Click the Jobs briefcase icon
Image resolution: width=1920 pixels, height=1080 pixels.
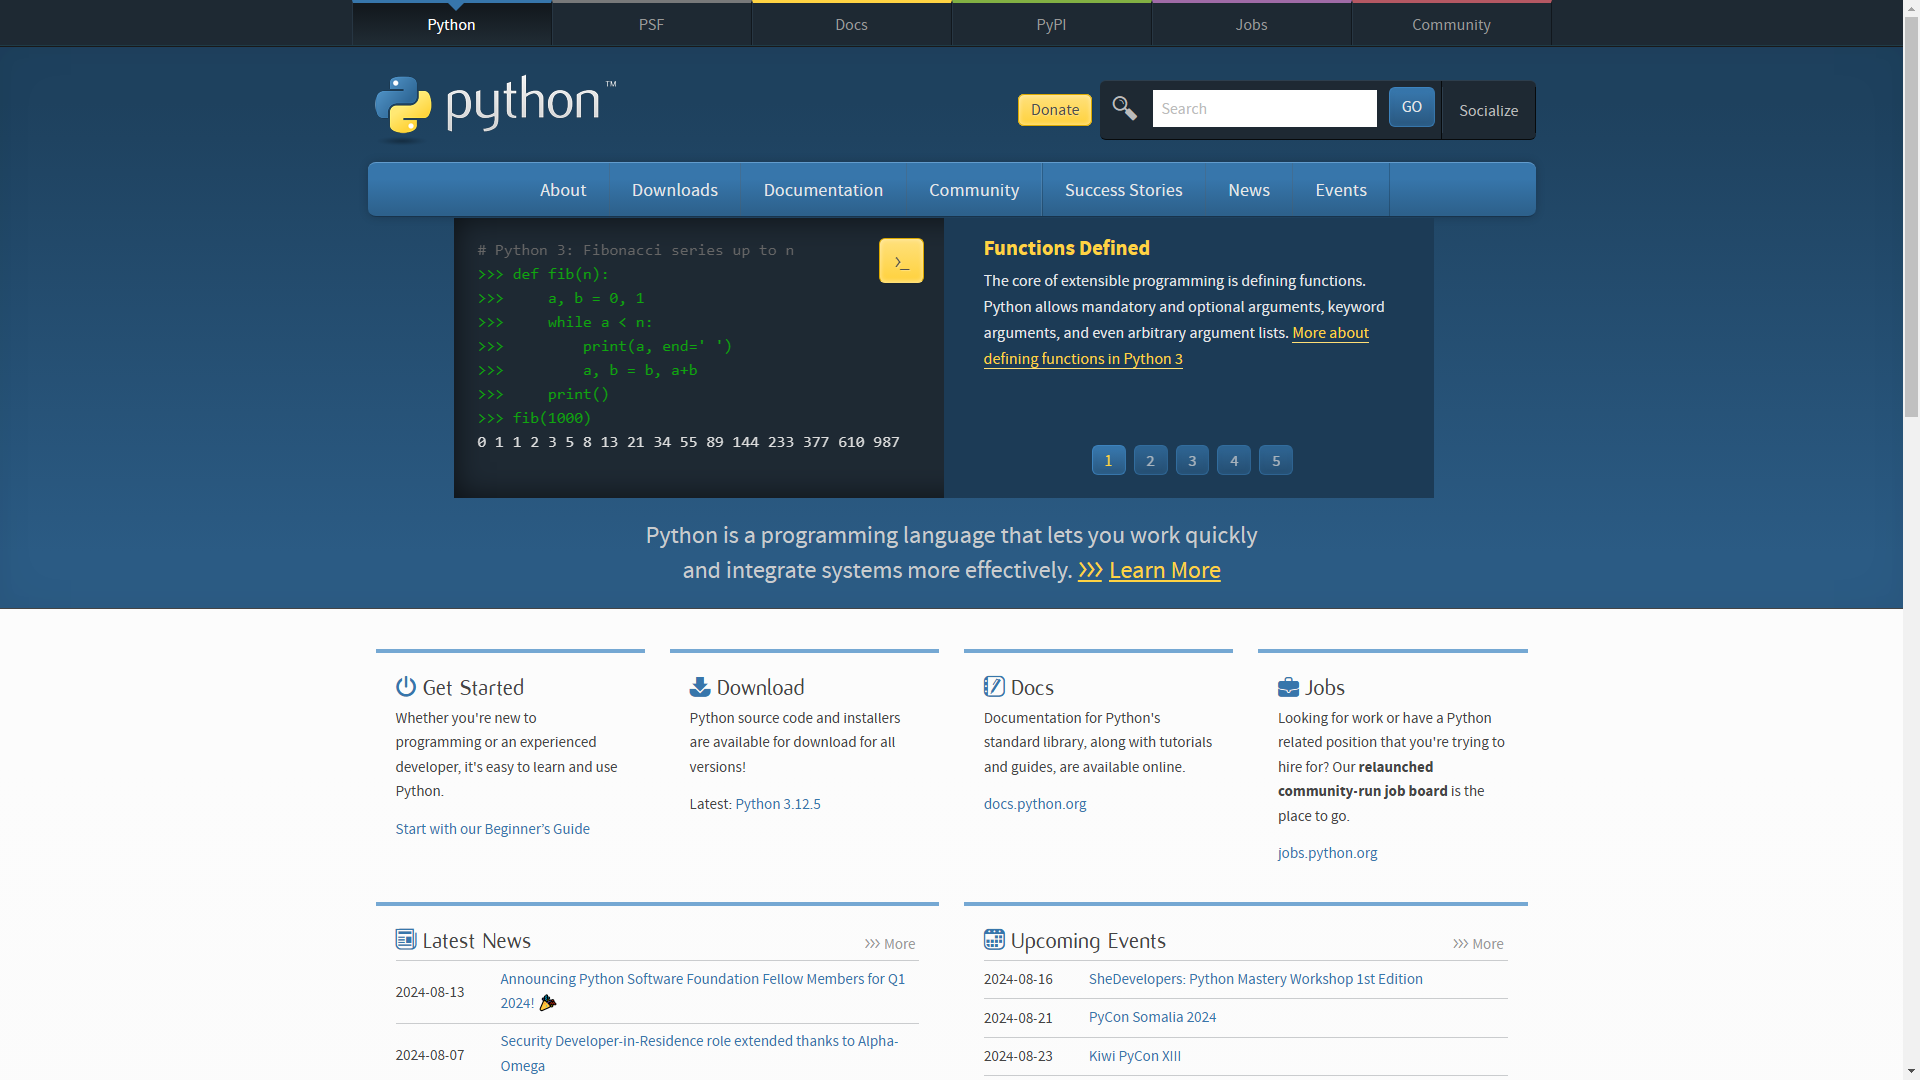1288,687
